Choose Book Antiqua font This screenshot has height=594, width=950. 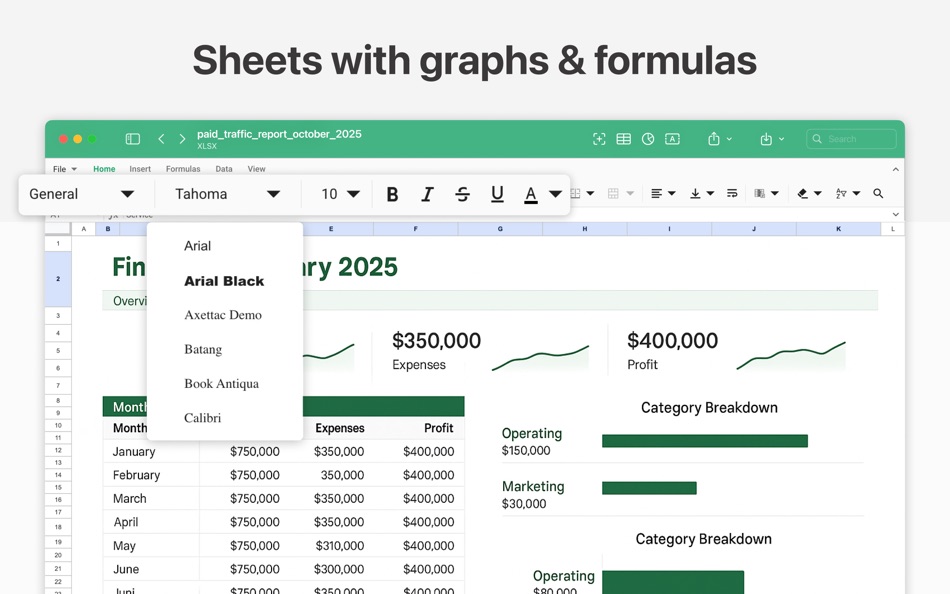[x=222, y=383]
